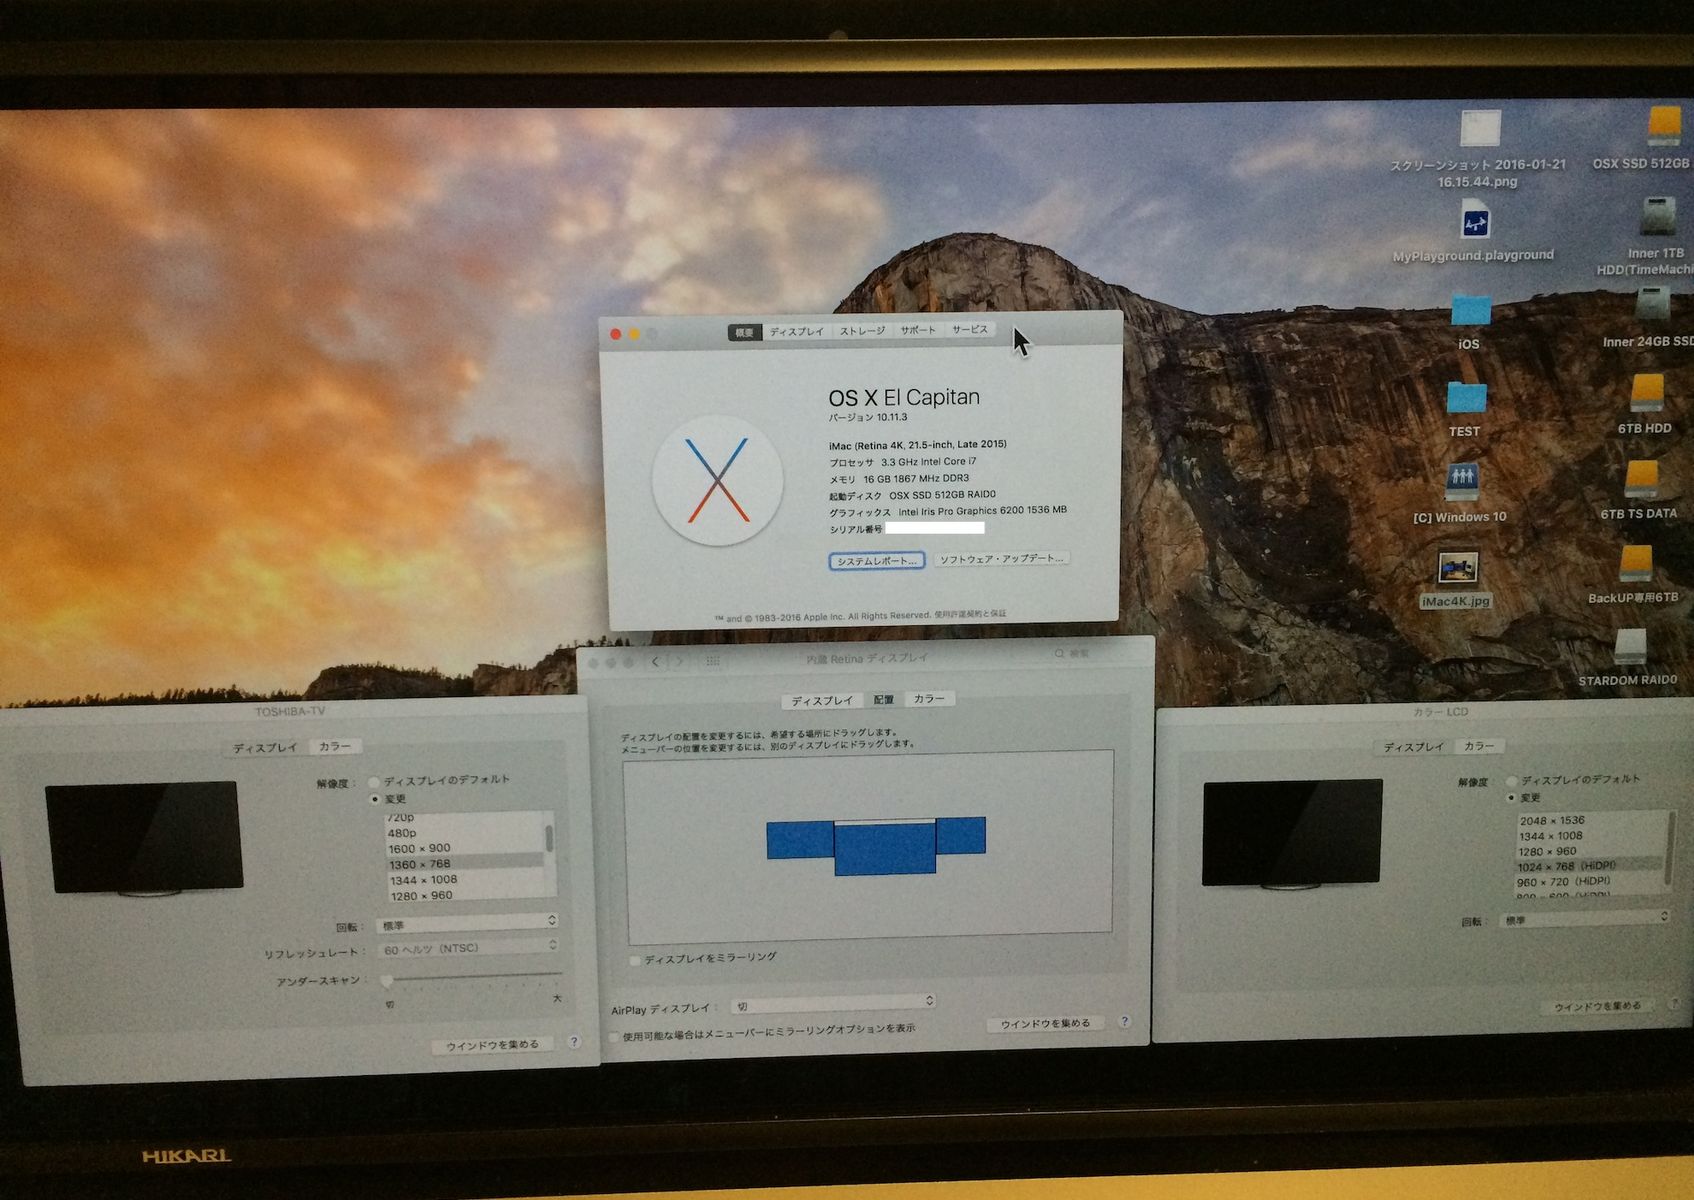
Task: Switch to 概要 tab in About This Mac
Action: click(x=744, y=333)
